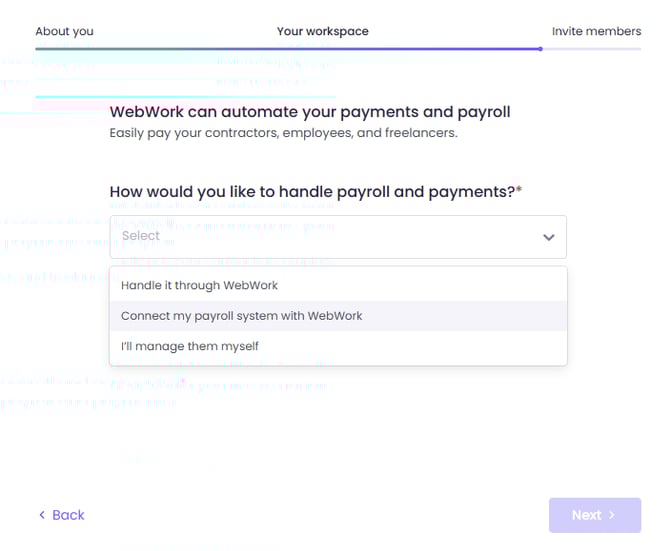Screen dimensions: 670x551
Task: Click the red required asterisk after the question
Action: tap(519, 191)
